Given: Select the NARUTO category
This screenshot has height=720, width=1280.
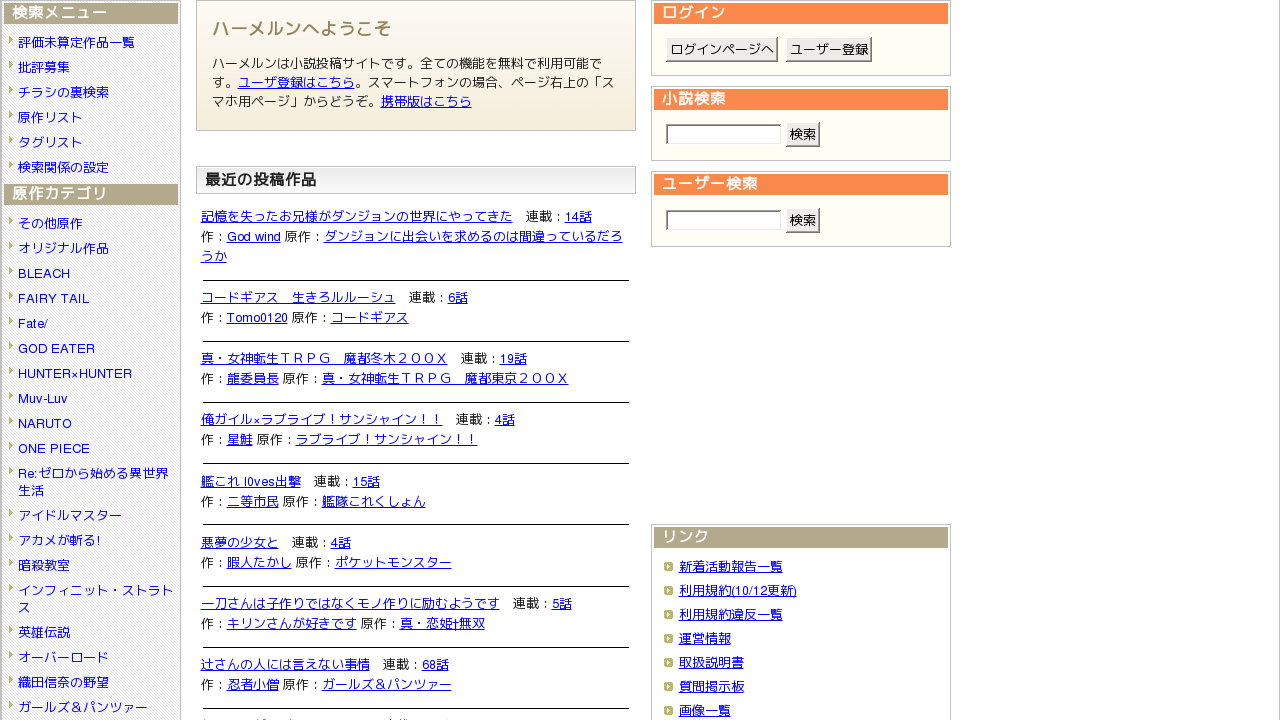Looking at the screenshot, I should click(x=45, y=423).
